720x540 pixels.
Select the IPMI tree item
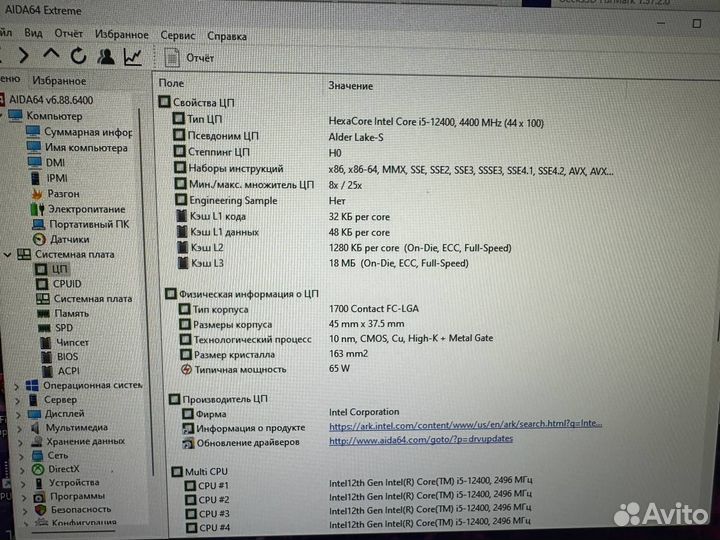49,178
